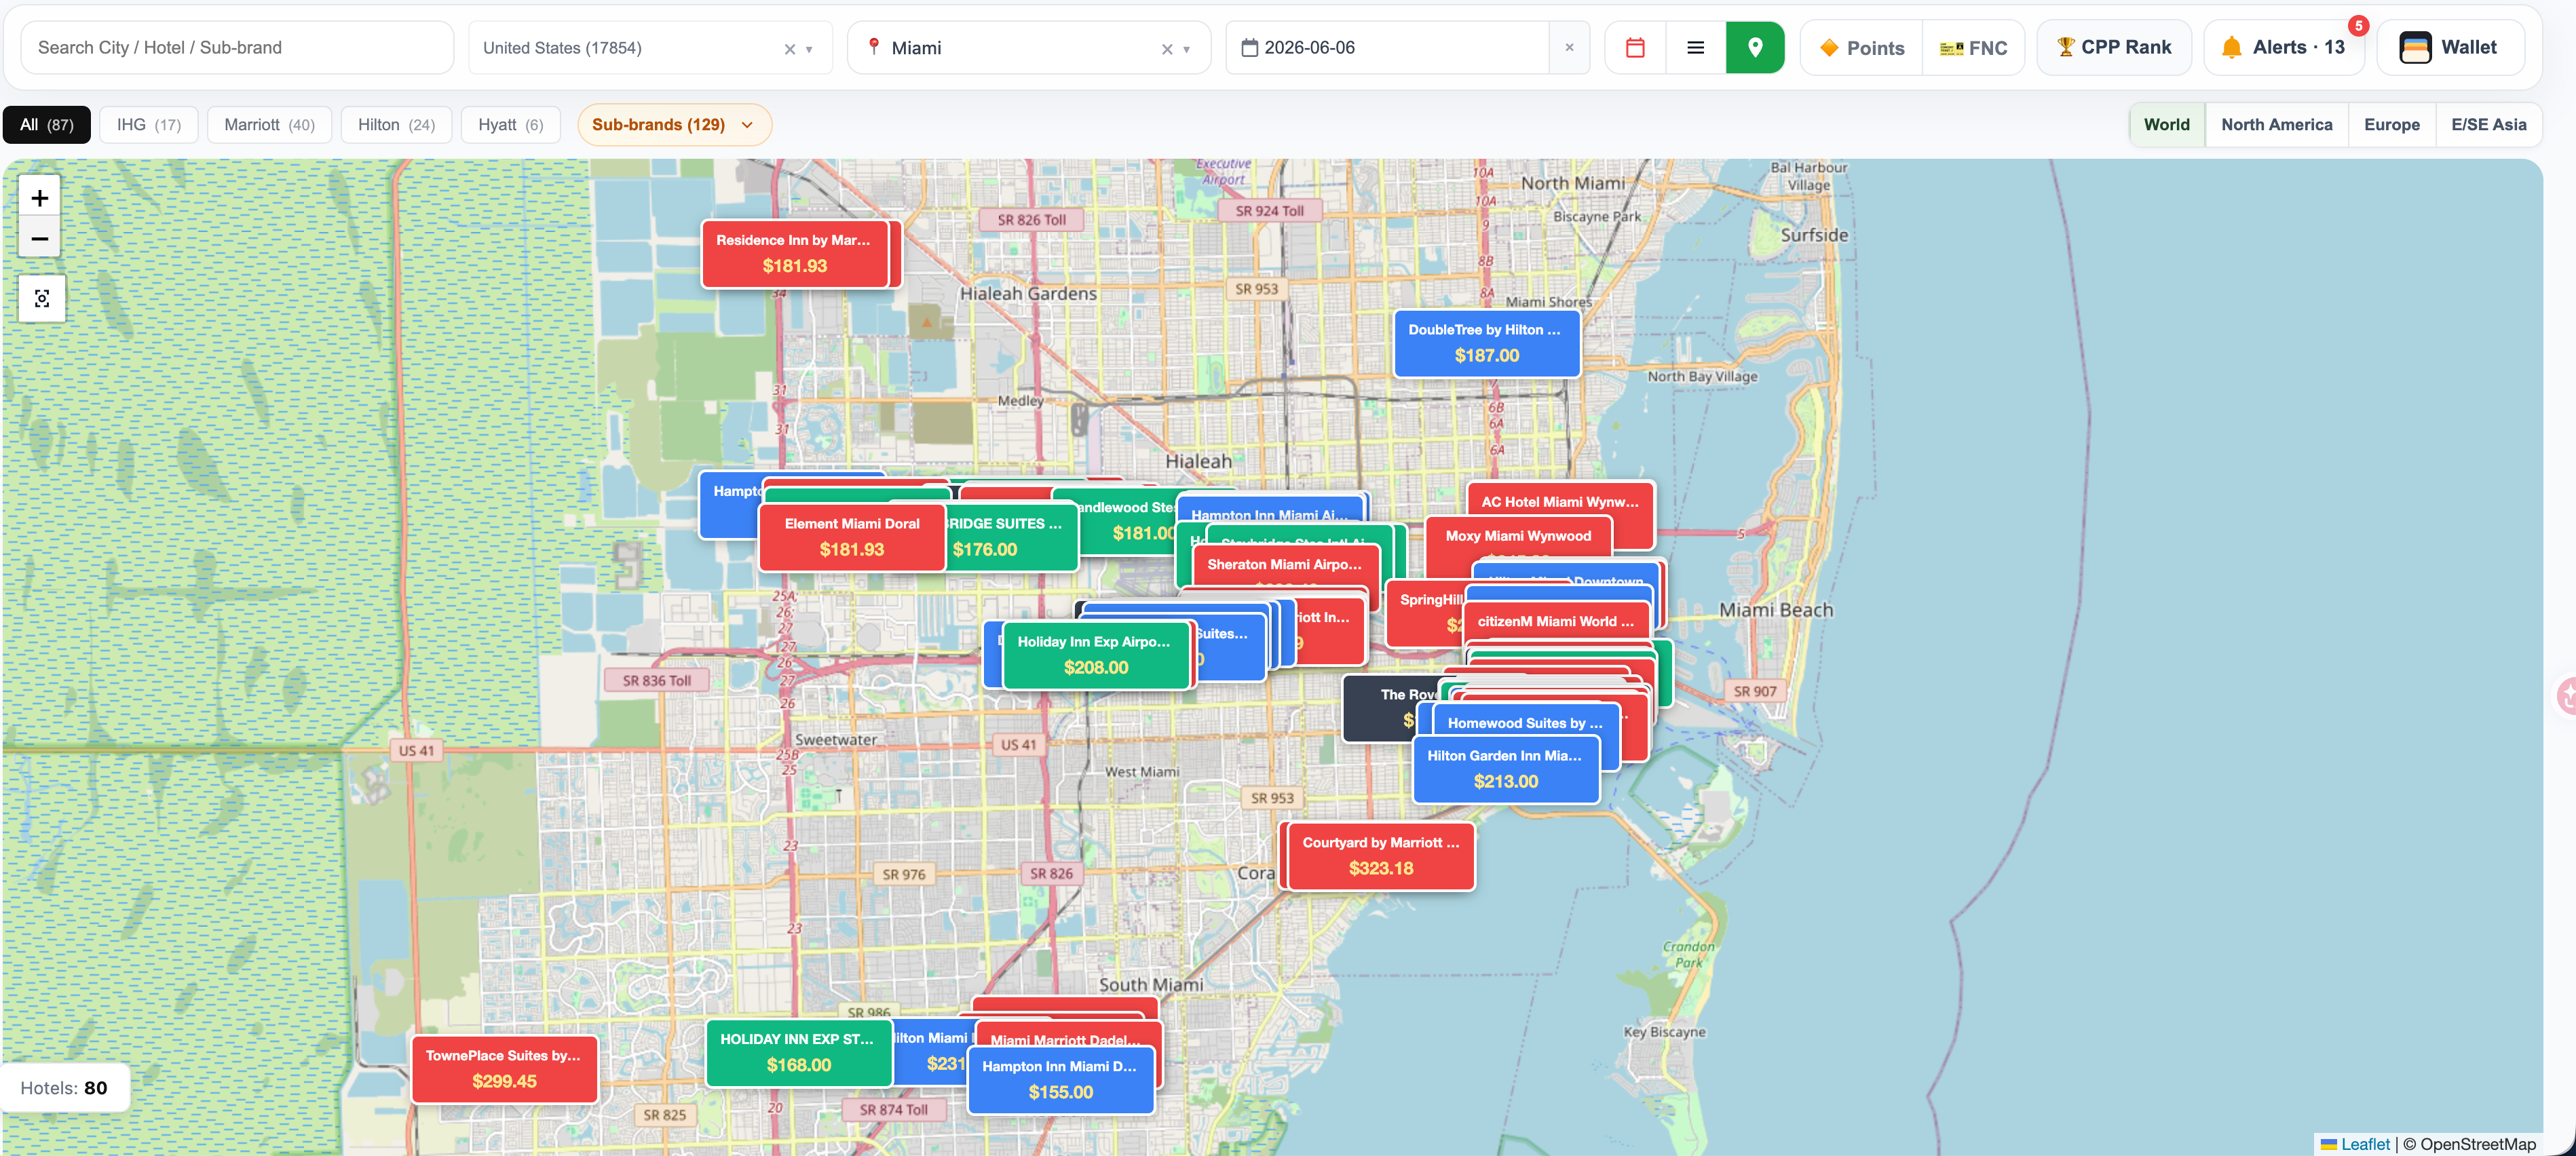The height and width of the screenshot is (1156, 2576).
Task: Select the All (87) brand filter
Action: [47, 125]
